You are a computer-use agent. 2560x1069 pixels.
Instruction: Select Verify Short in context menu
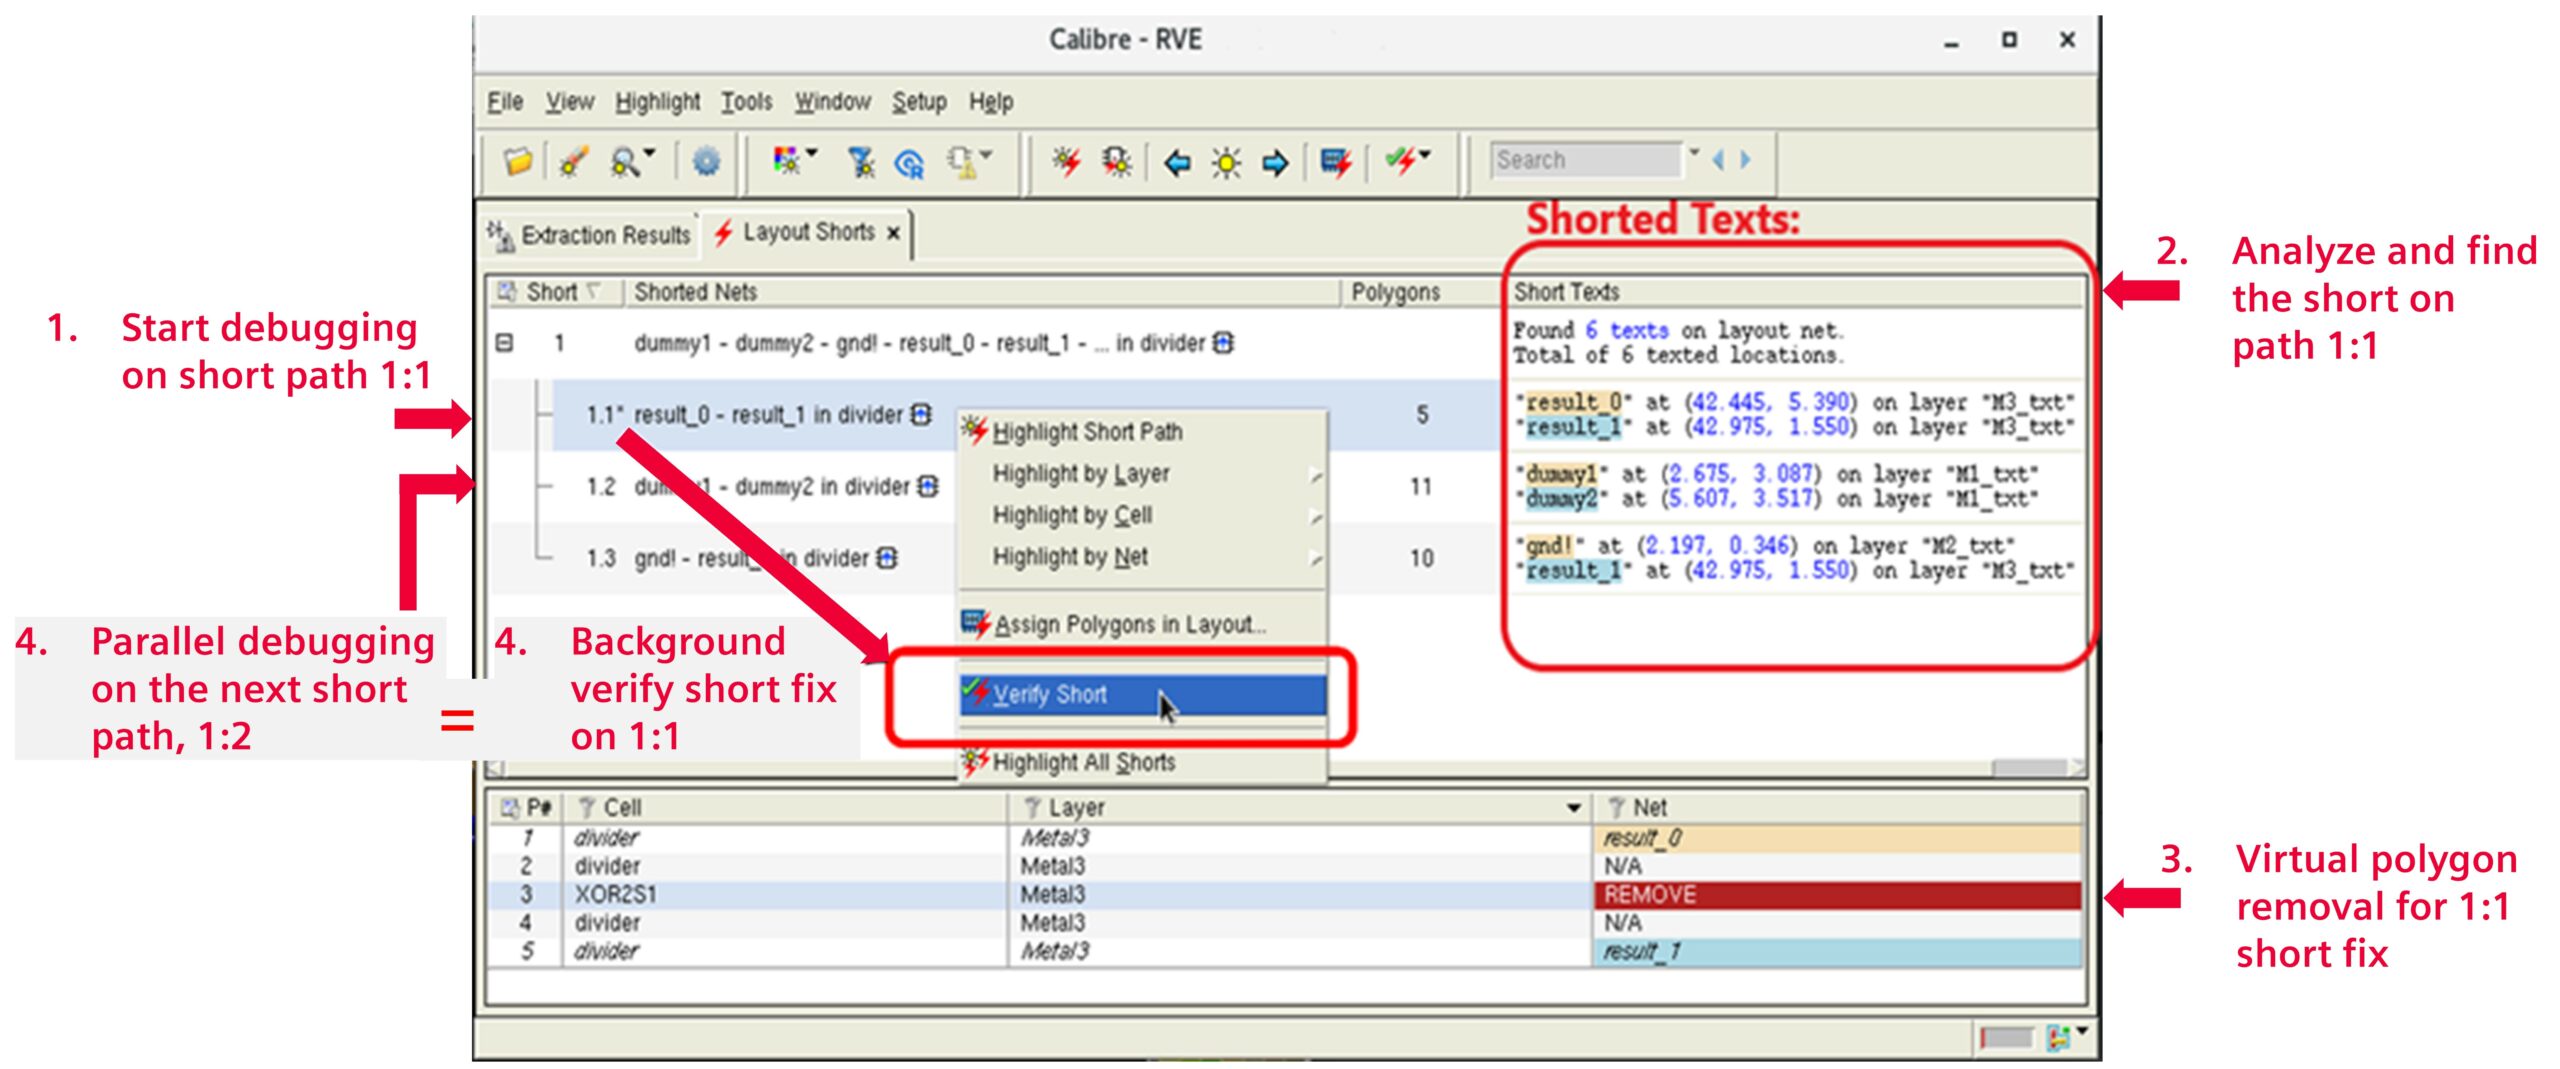click(x=1142, y=694)
